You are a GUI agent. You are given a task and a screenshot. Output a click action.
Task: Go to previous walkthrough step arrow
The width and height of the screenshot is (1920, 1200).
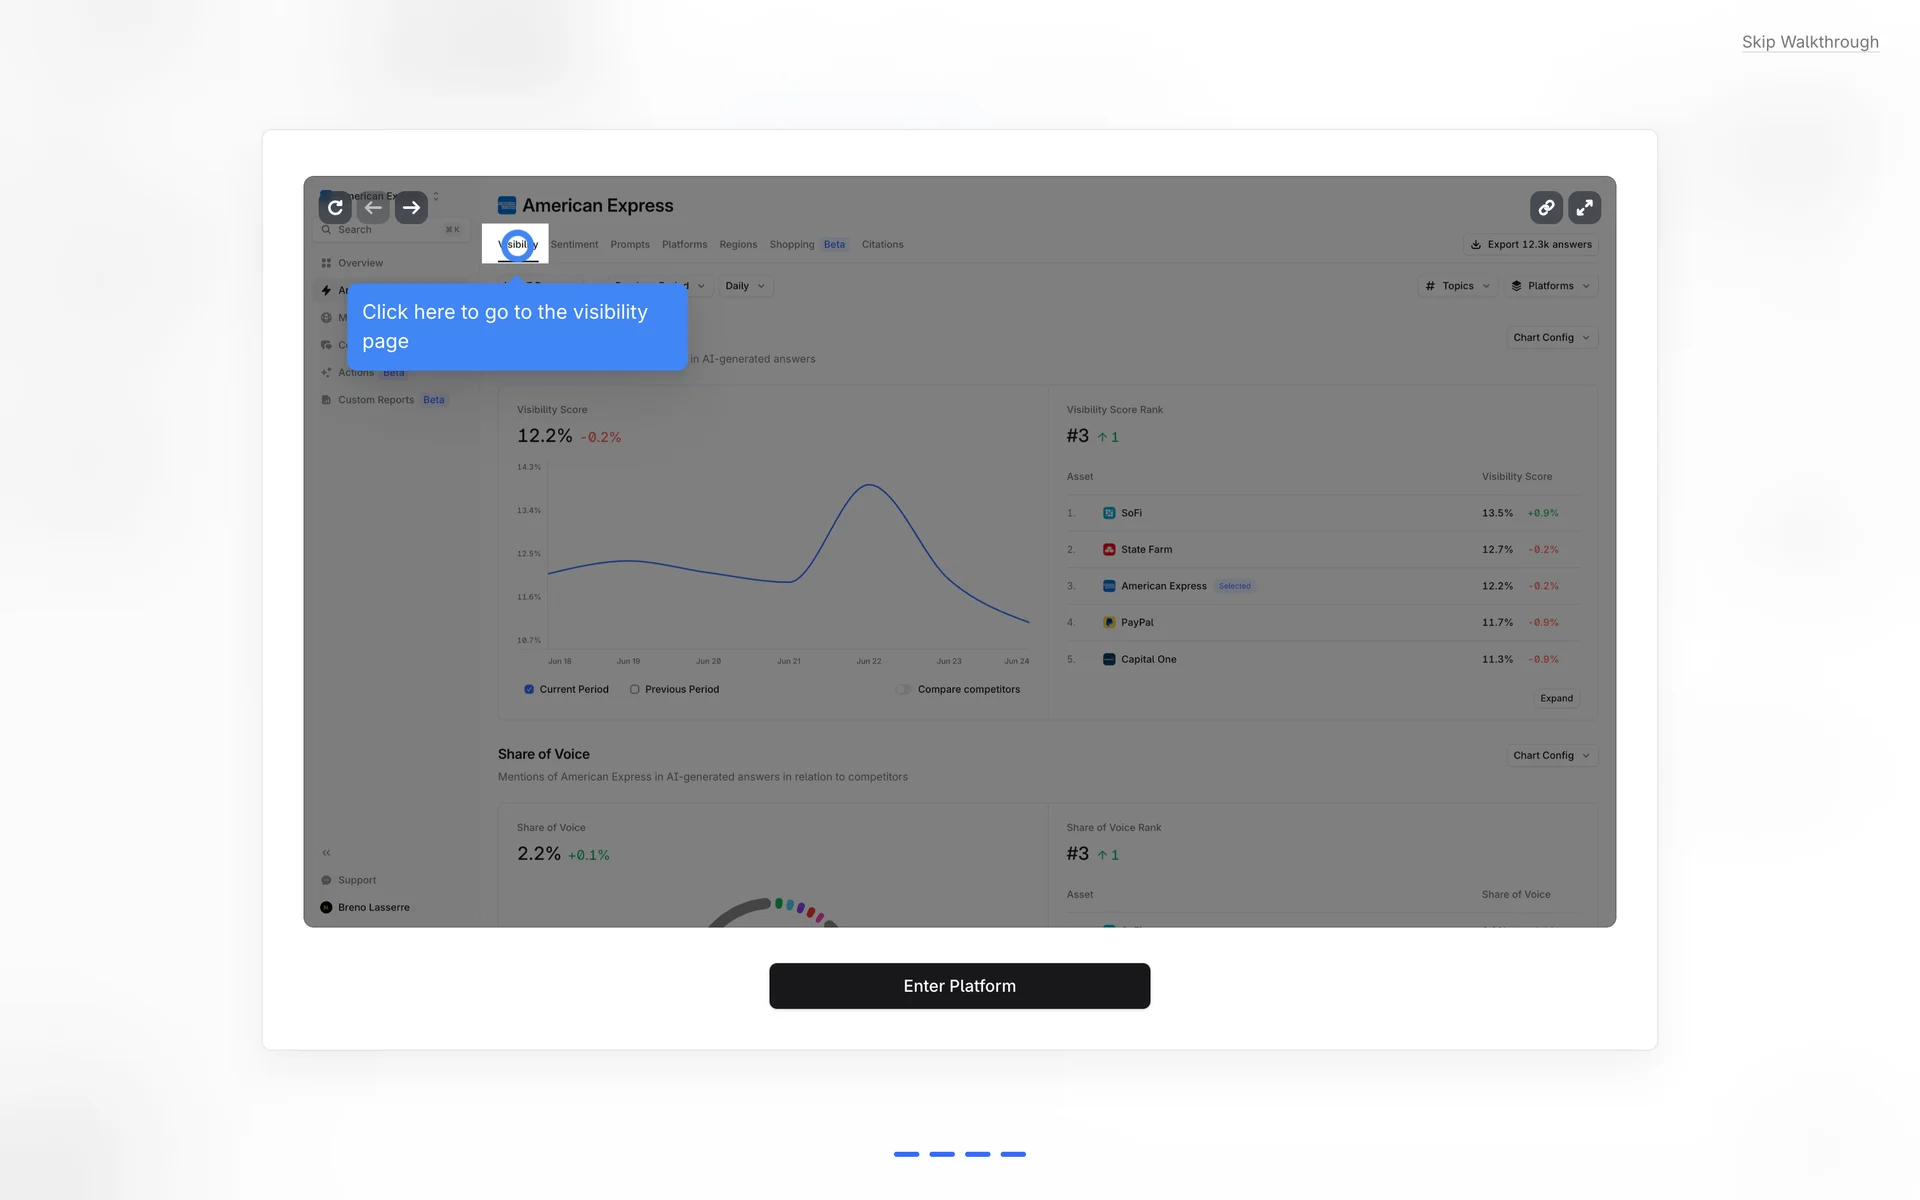pos(373,208)
